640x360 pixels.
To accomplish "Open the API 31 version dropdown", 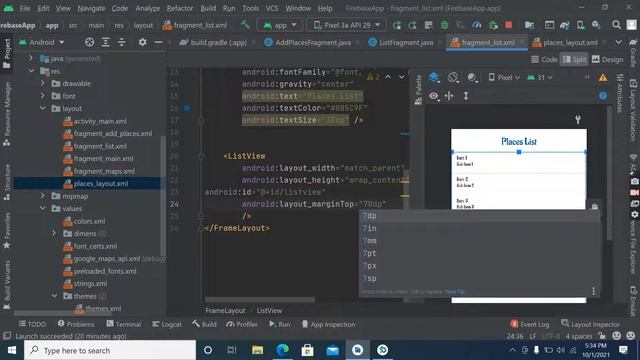I will (x=540, y=78).
